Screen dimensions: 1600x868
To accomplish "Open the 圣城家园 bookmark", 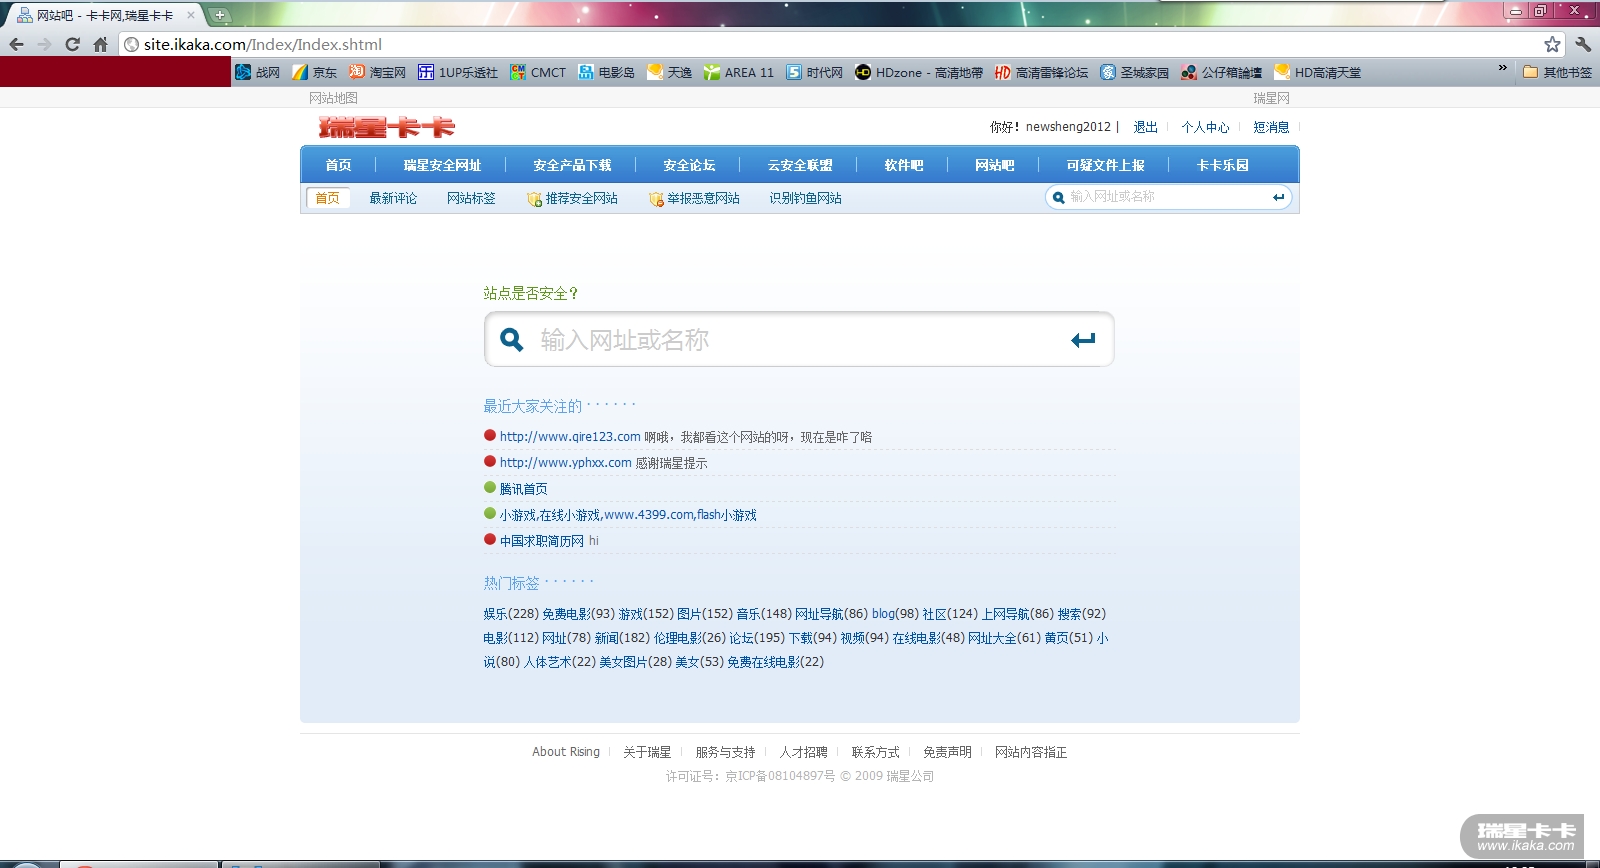I will point(1135,72).
